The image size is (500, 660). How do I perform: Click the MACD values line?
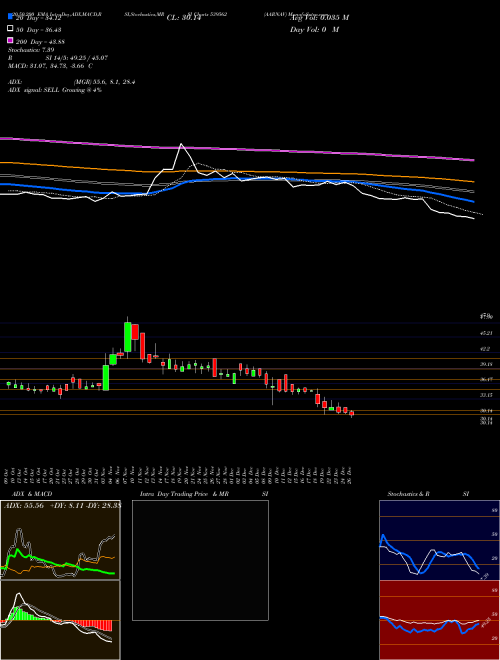51,66
